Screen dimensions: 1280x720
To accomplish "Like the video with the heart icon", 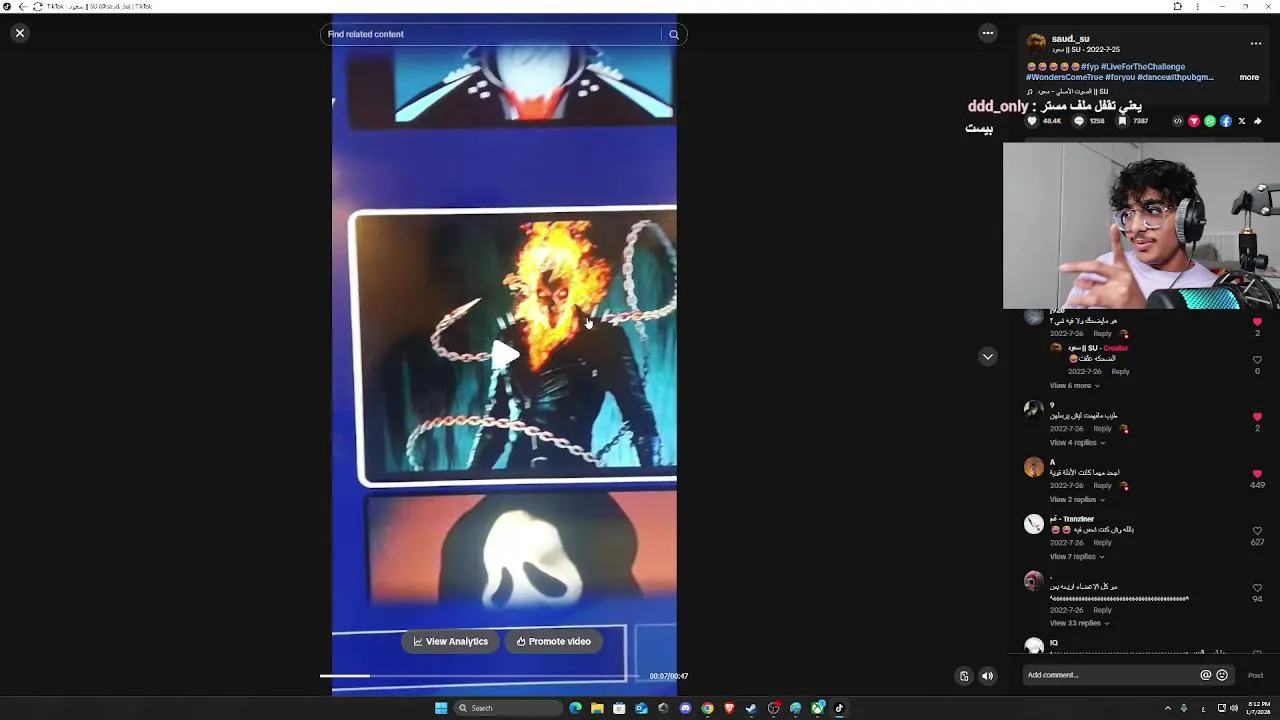I will tap(1033, 121).
